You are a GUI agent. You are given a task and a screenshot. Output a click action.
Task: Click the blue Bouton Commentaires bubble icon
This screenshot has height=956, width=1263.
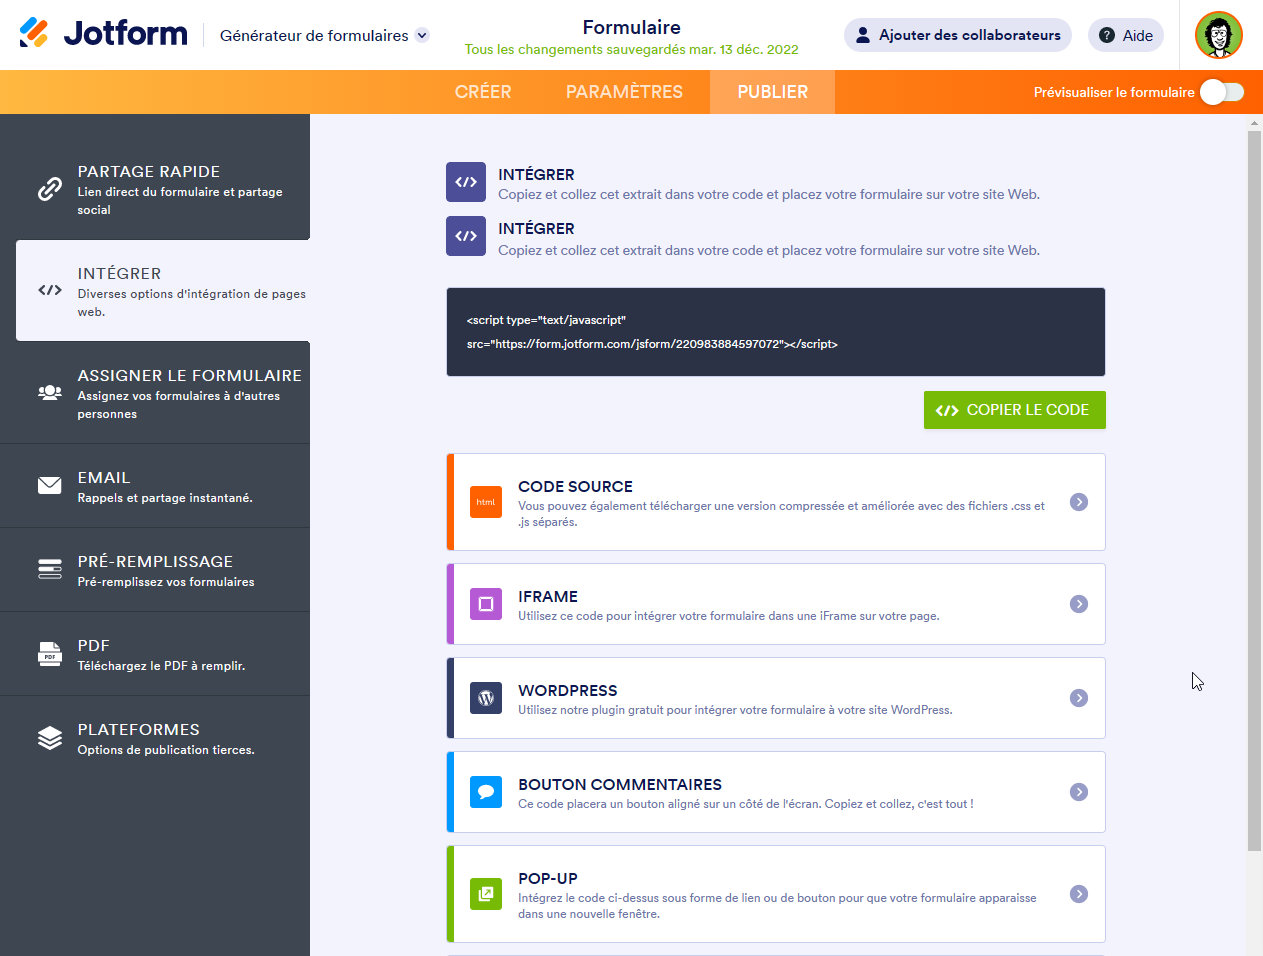[486, 792]
